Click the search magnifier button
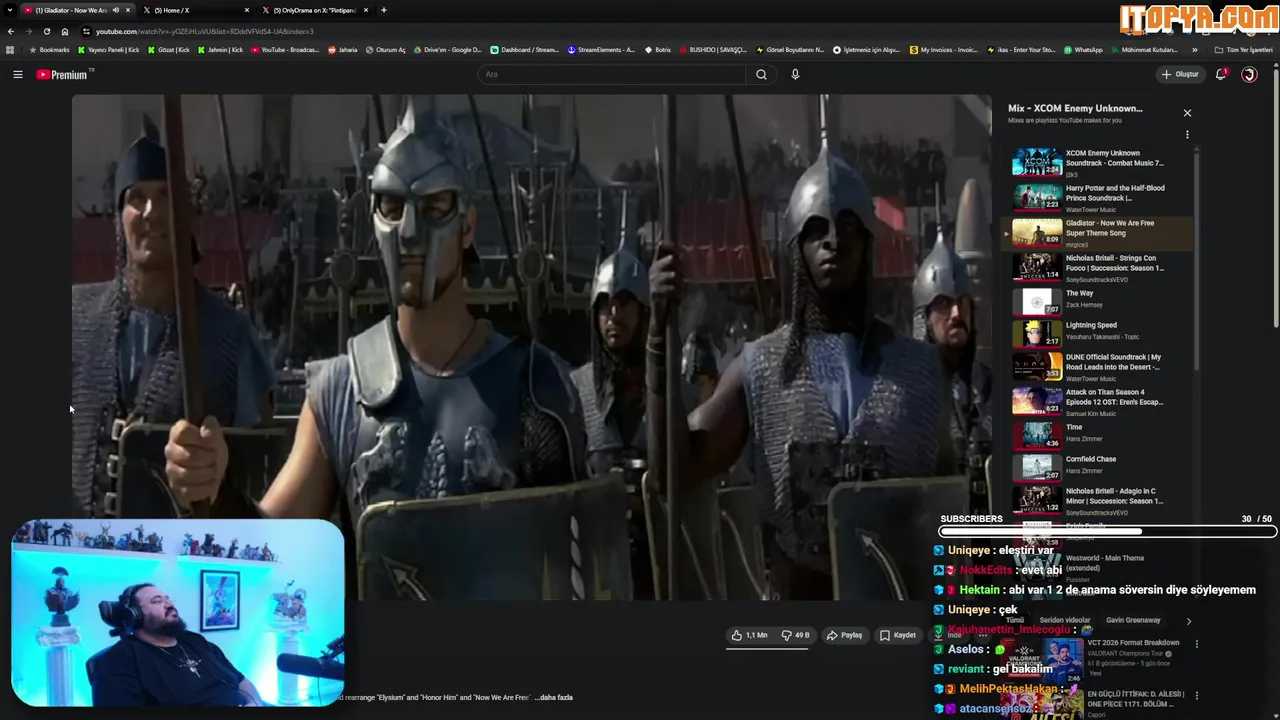Viewport: 1280px width, 720px height. (761, 74)
